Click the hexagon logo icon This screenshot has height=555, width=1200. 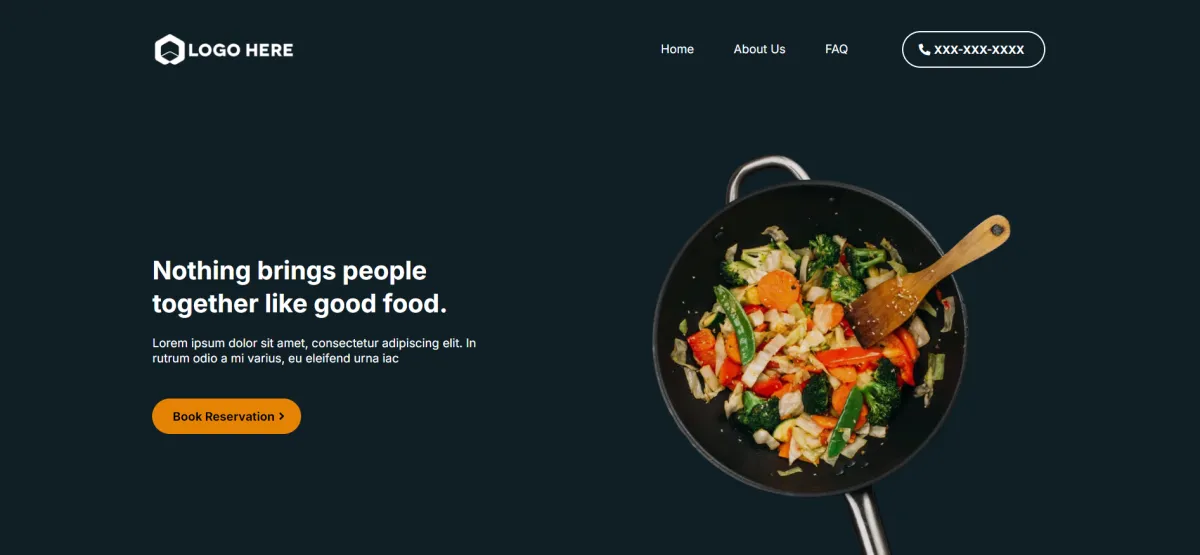(x=169, y=49)
